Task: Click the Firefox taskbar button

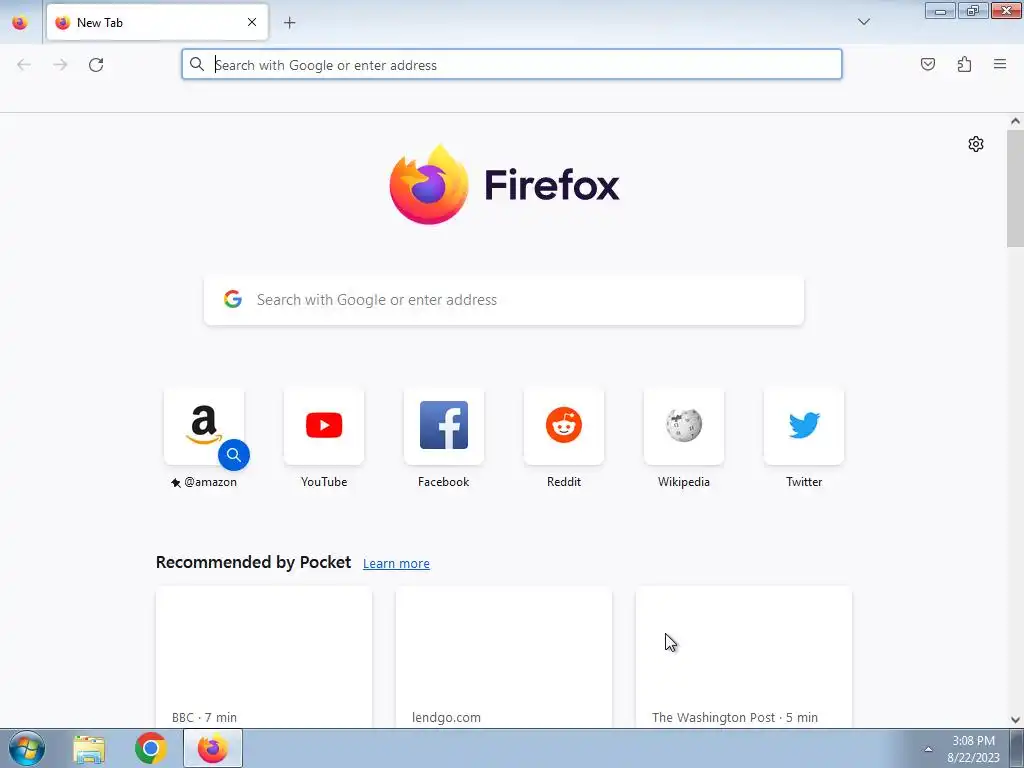Action: [212, 748]
